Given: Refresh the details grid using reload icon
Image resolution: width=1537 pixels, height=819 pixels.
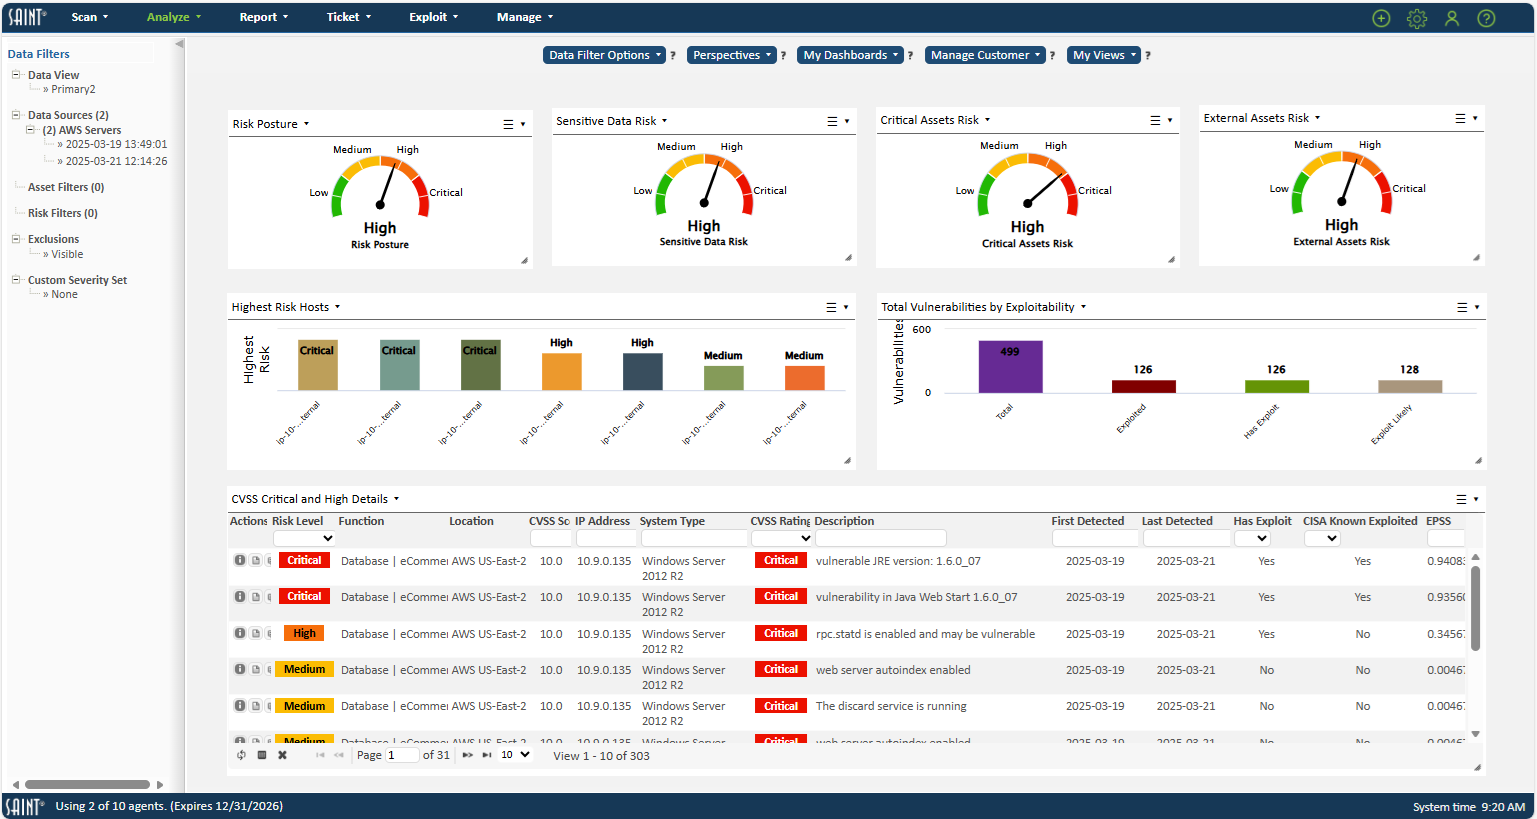Looking at the screenshot, I should click(x=241, y=755).
